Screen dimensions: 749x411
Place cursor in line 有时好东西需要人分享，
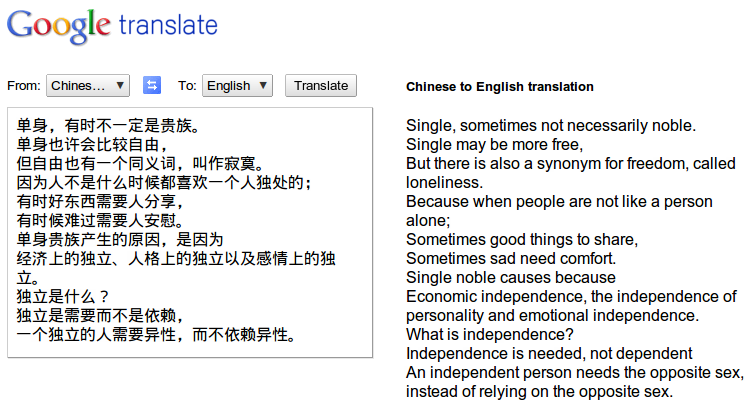click(100, 202)
